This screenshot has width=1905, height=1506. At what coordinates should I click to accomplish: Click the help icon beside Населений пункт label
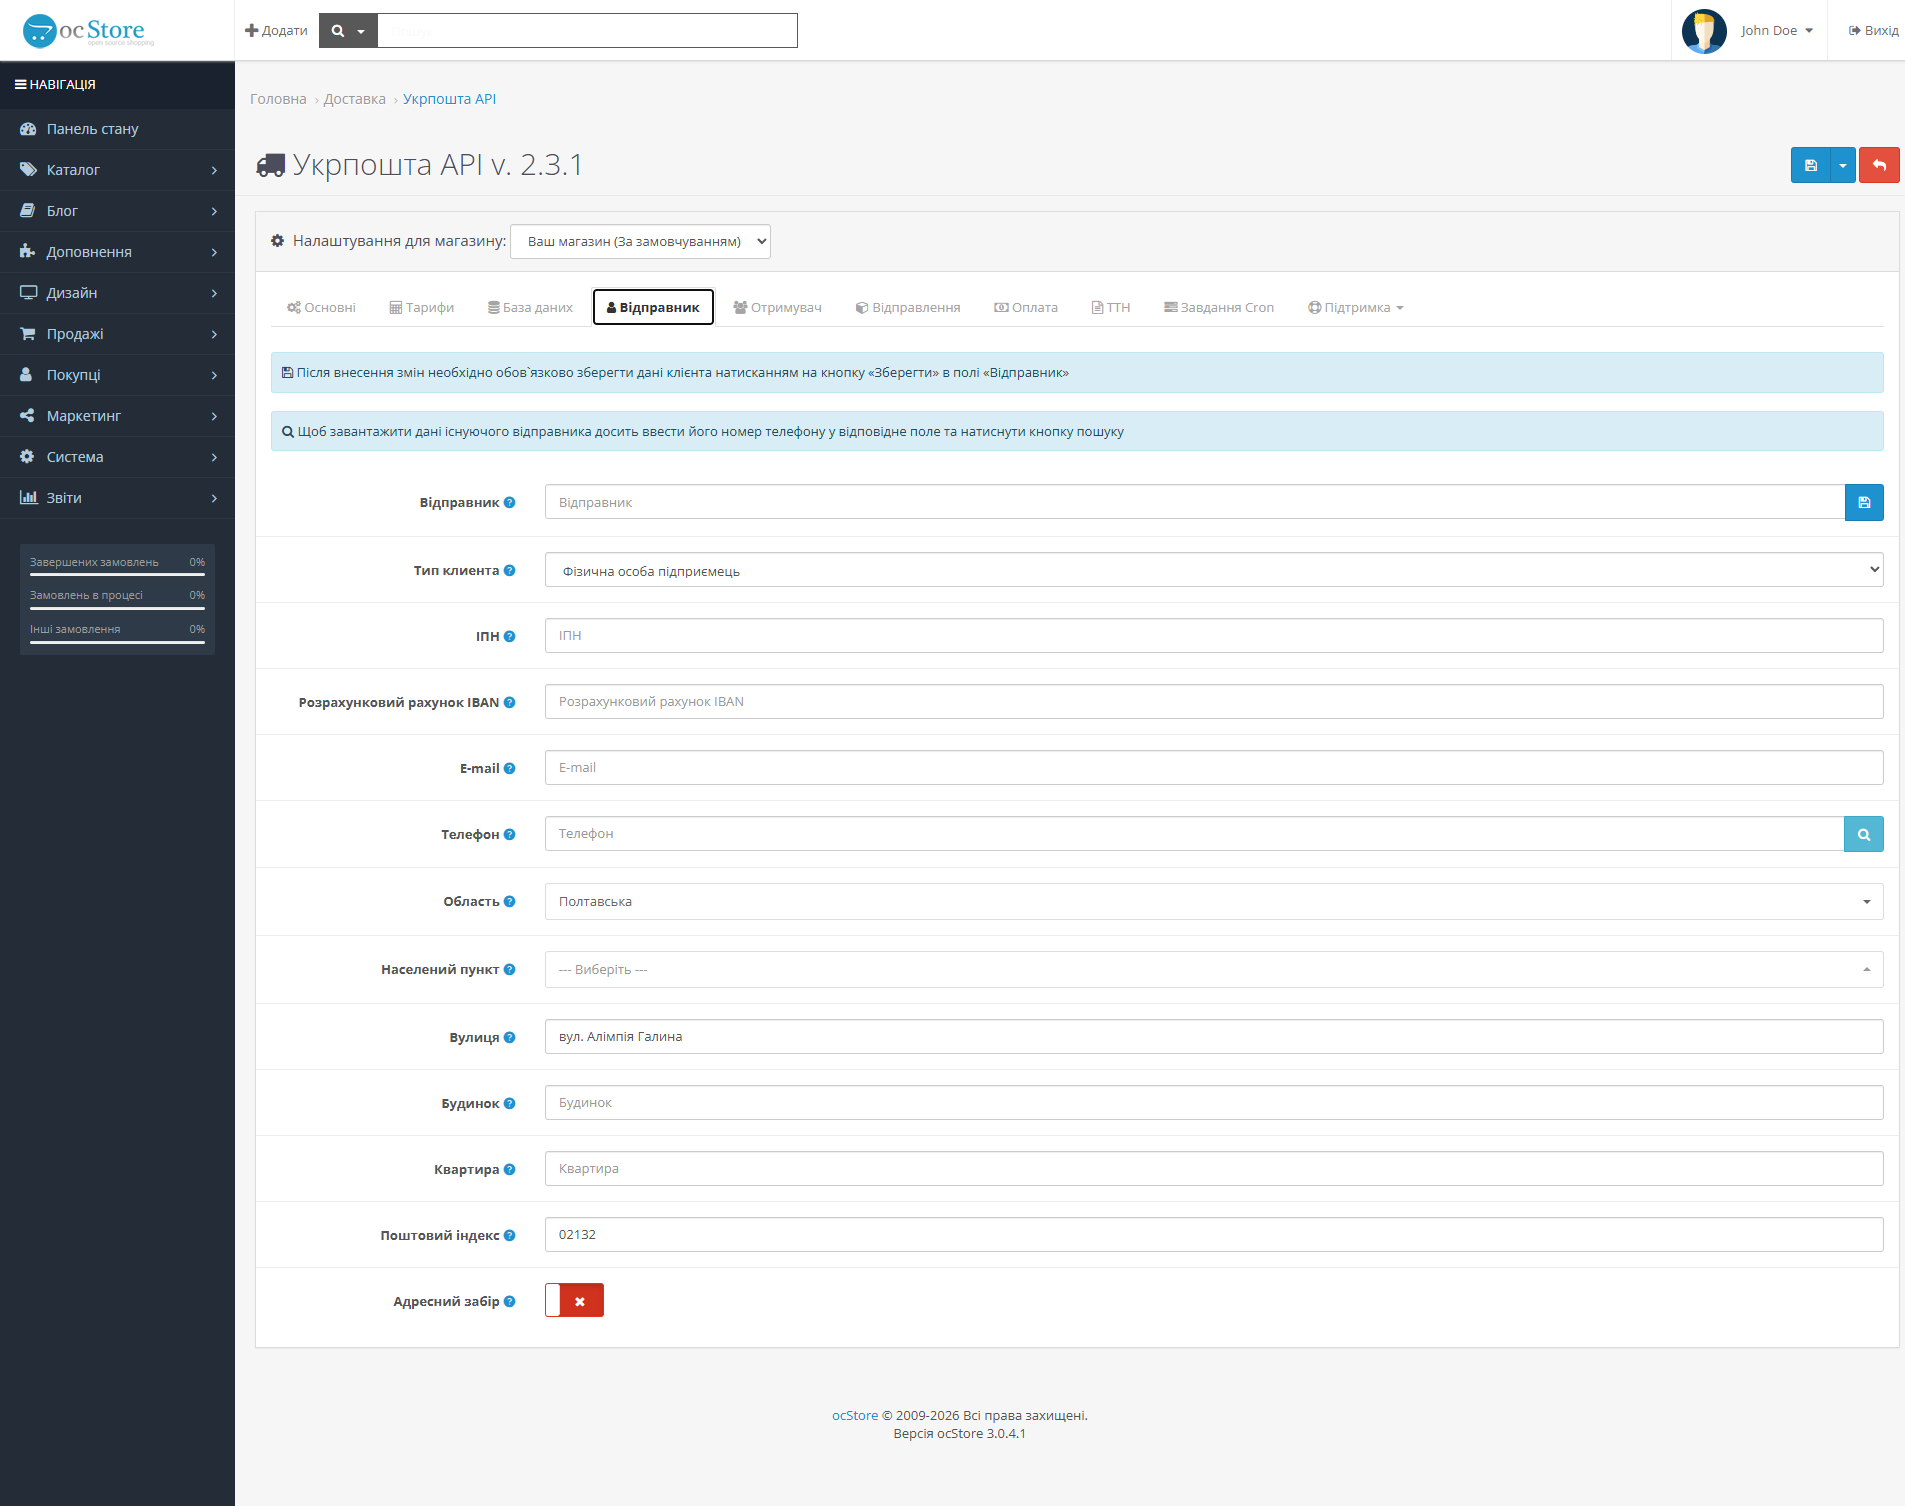coord(510,969)
